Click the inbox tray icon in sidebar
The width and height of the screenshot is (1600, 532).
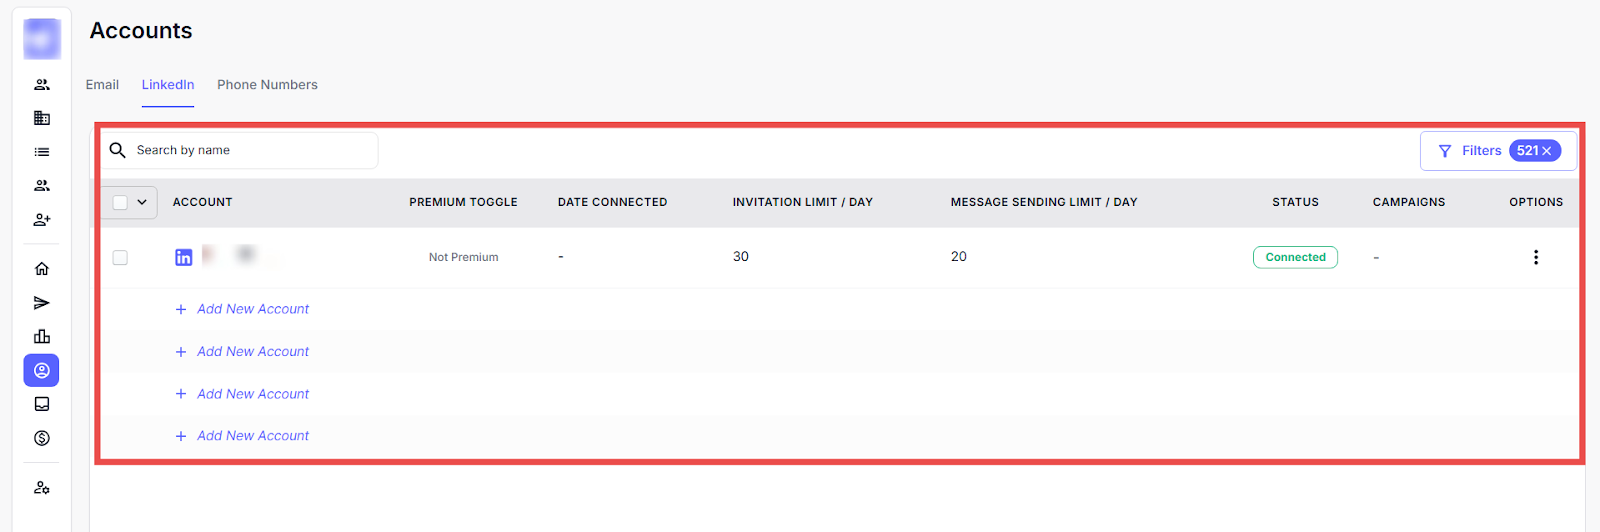(x=42, y=404)
